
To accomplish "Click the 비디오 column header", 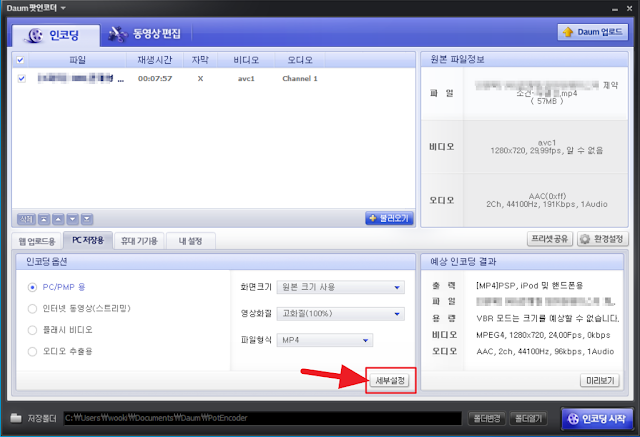I will coord(246,60).
